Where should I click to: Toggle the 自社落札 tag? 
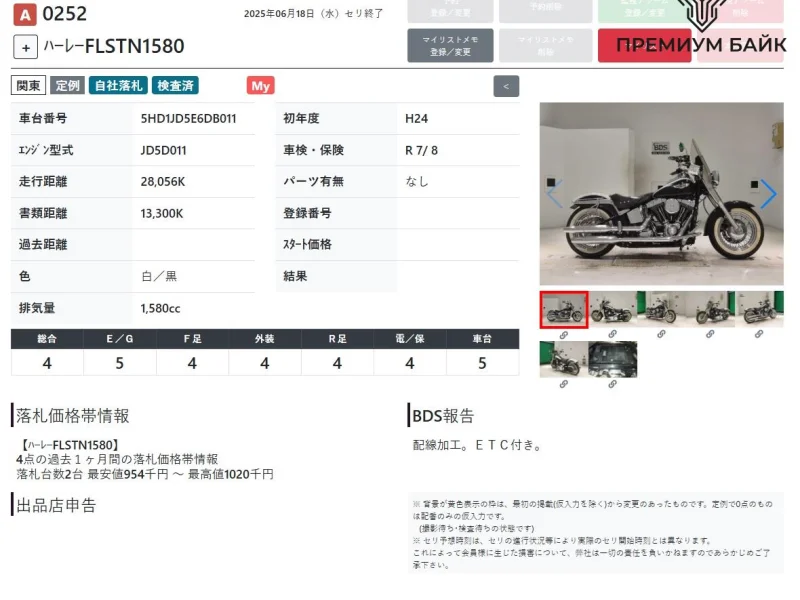[x=118, y=86]
